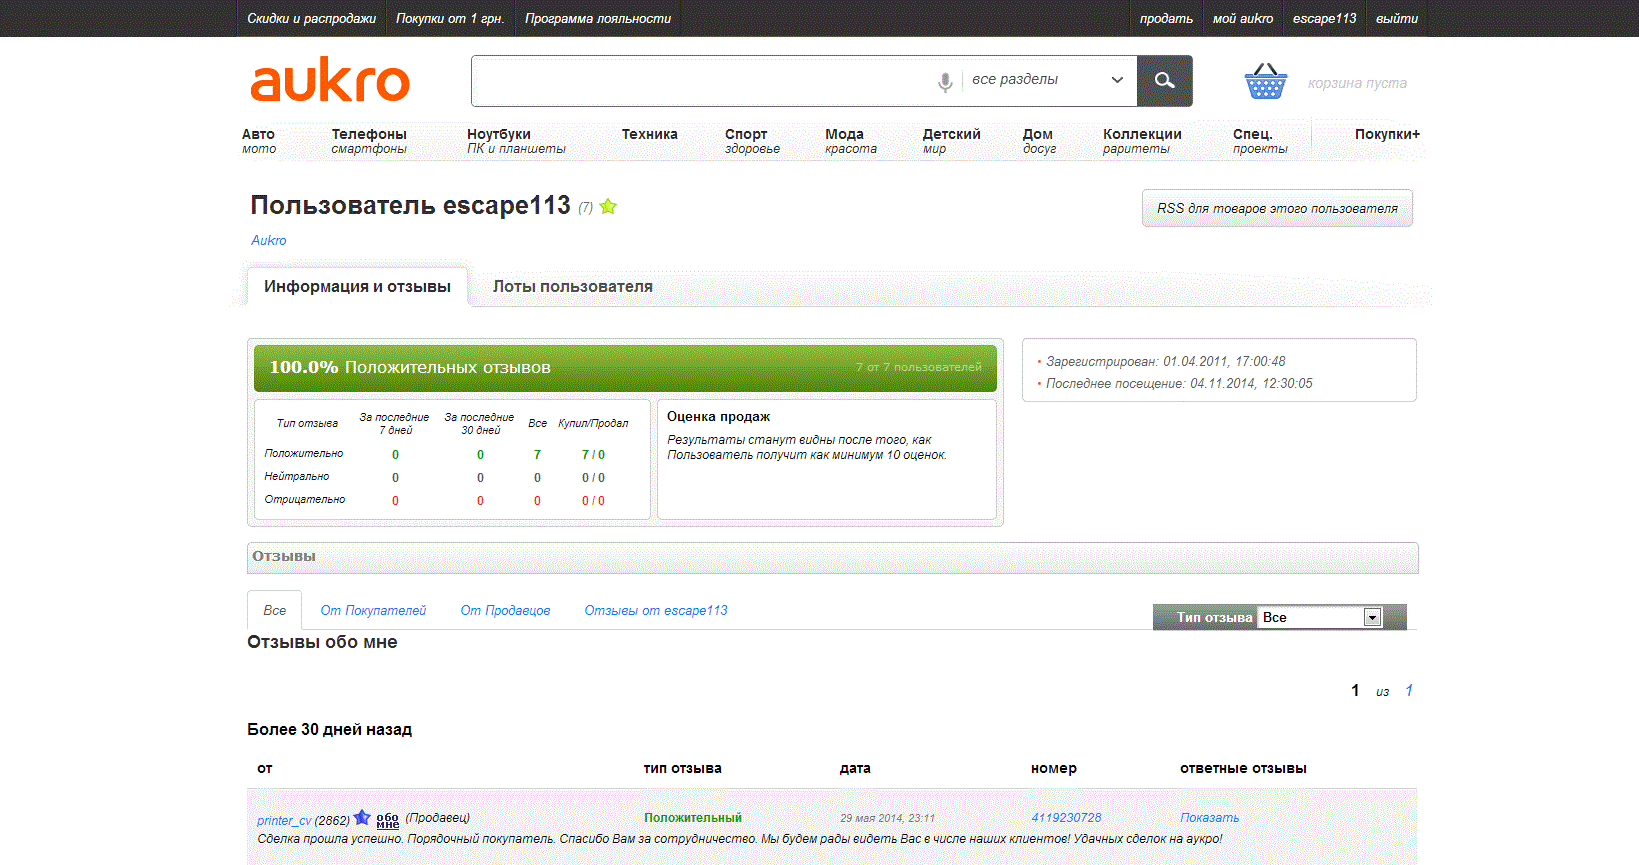Screen dimensions: 1639x865
Task: Click the escape113 username in top bar
Action: tap(1325, 18)
